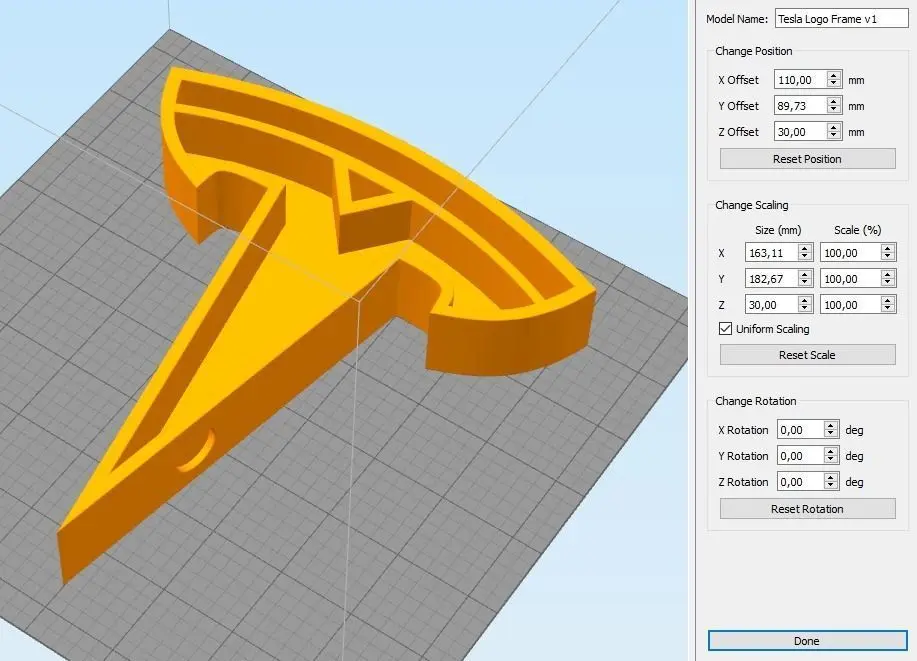Select the orange Tesla logo model
Viewport: 917px width, 661px height.
pos(304,281)
